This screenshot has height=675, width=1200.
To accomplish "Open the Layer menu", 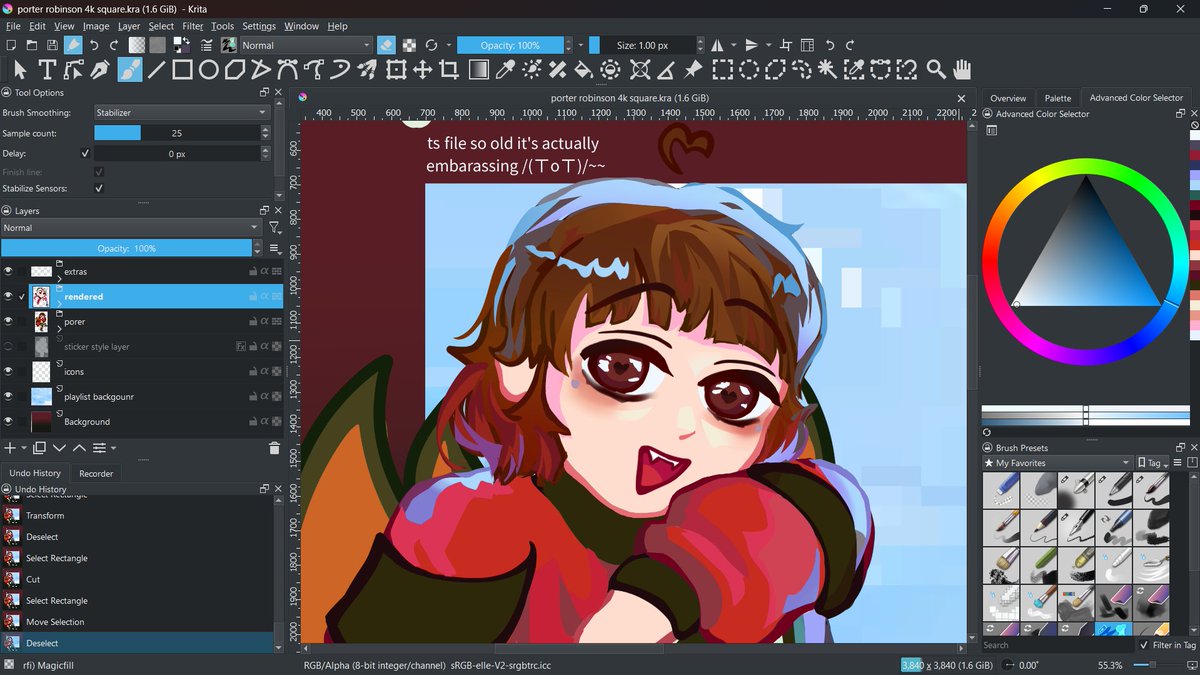I will coord(129,26).
